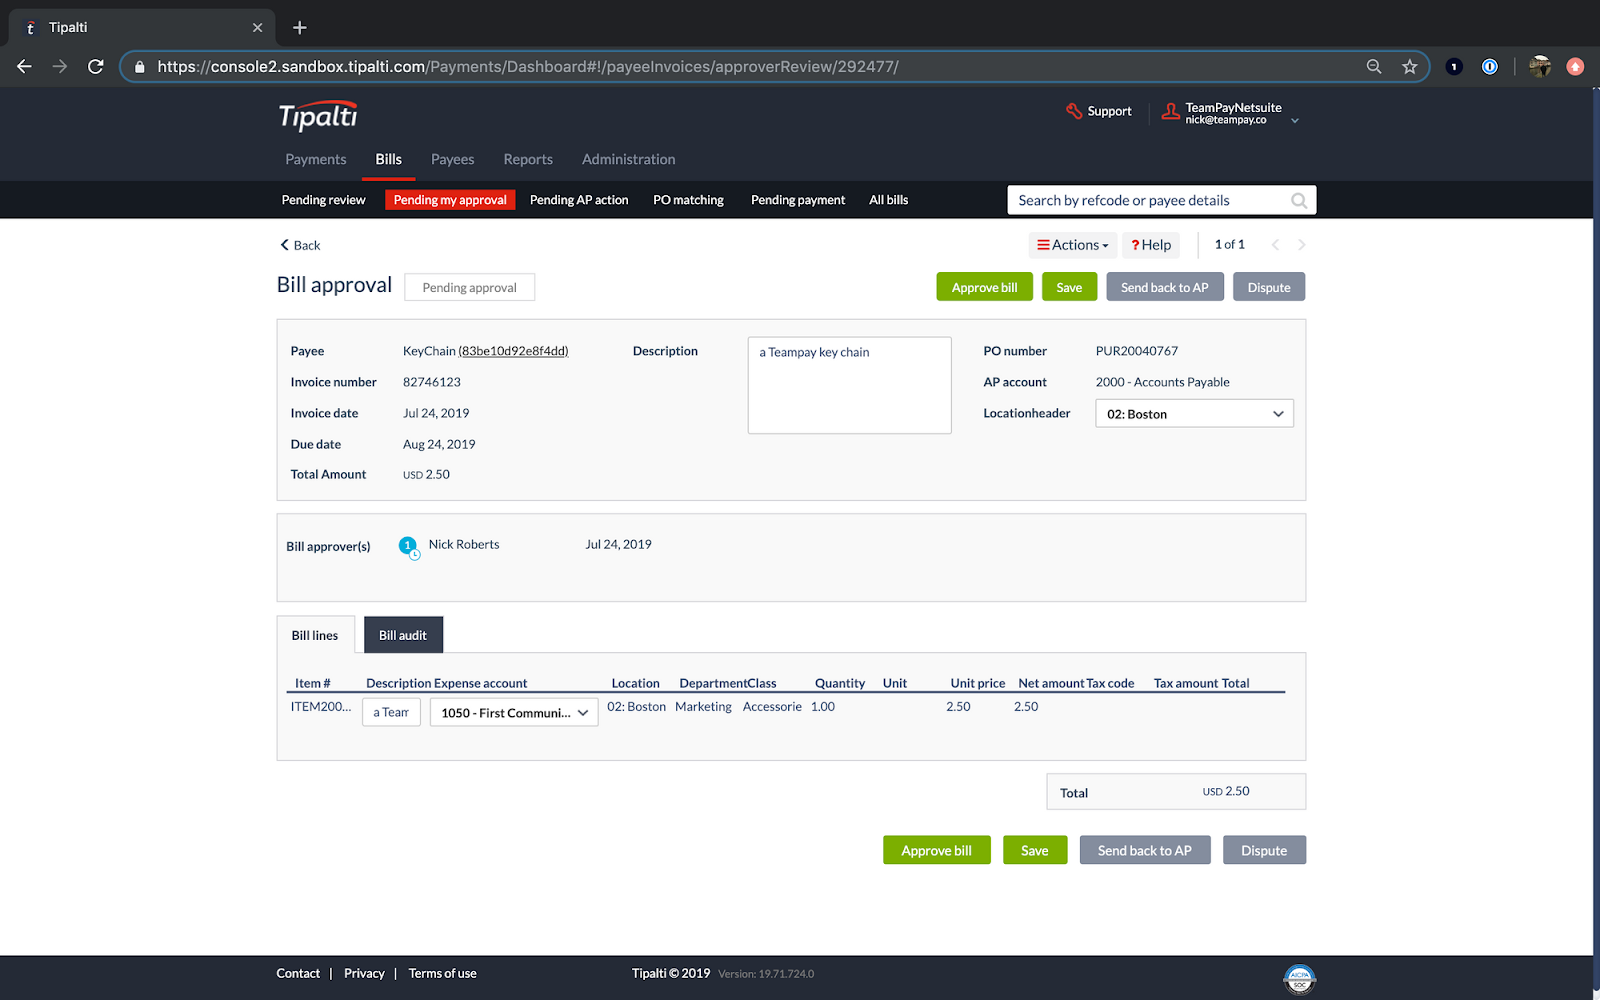Screen dimensions: 1600x1000
Task: Click the lock icon in address bar
Action: (x=139, y=67)
